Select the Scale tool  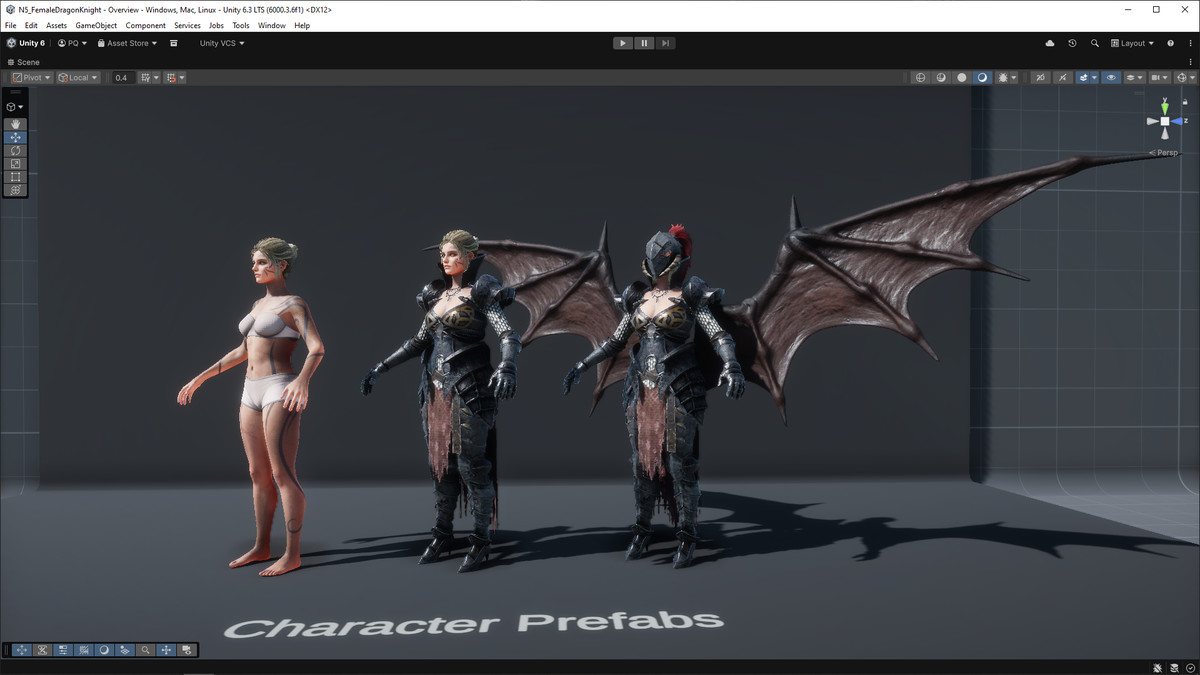point(16,163)
